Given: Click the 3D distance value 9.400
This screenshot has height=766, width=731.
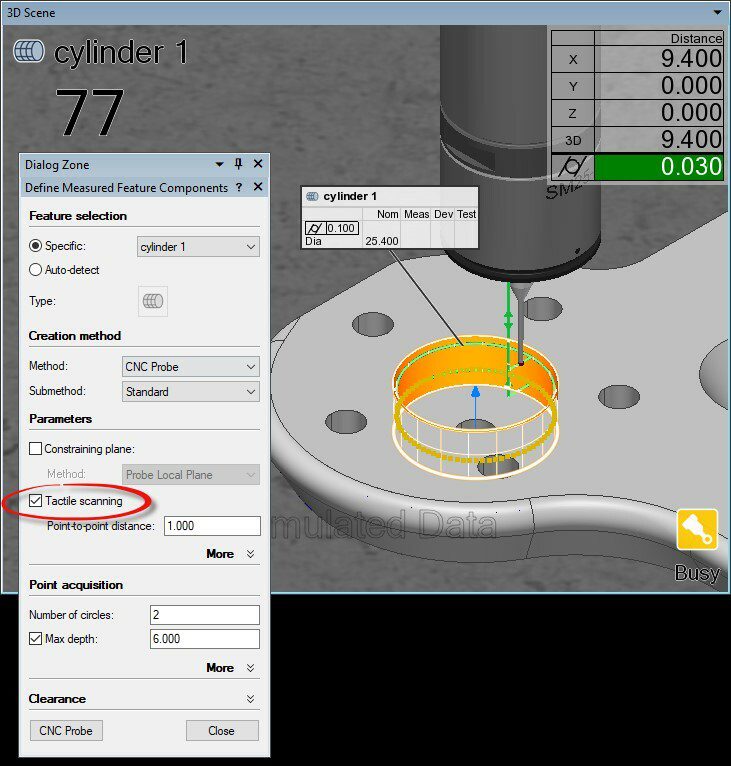Looking at the screenshot, I should pyautogui.click(x=691, y=140).
